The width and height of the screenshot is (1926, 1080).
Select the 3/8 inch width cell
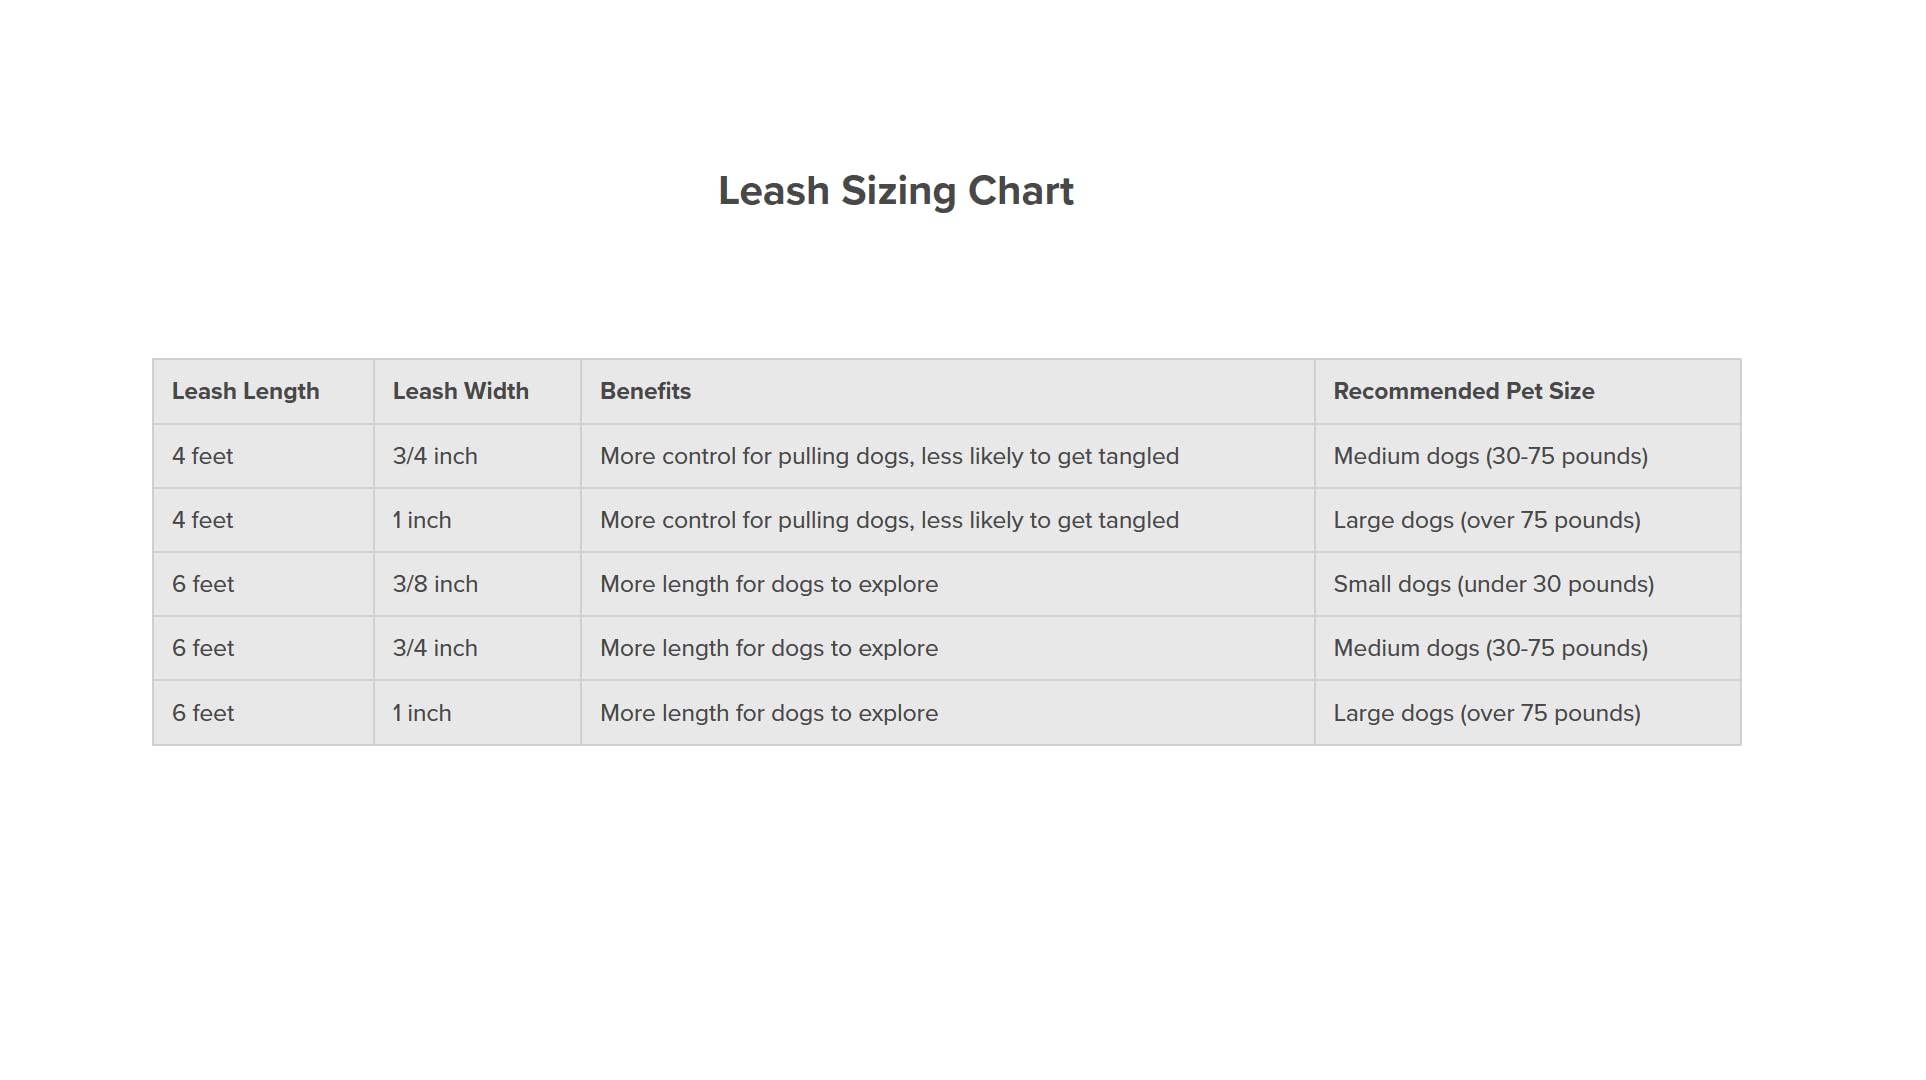coord(435,584)
